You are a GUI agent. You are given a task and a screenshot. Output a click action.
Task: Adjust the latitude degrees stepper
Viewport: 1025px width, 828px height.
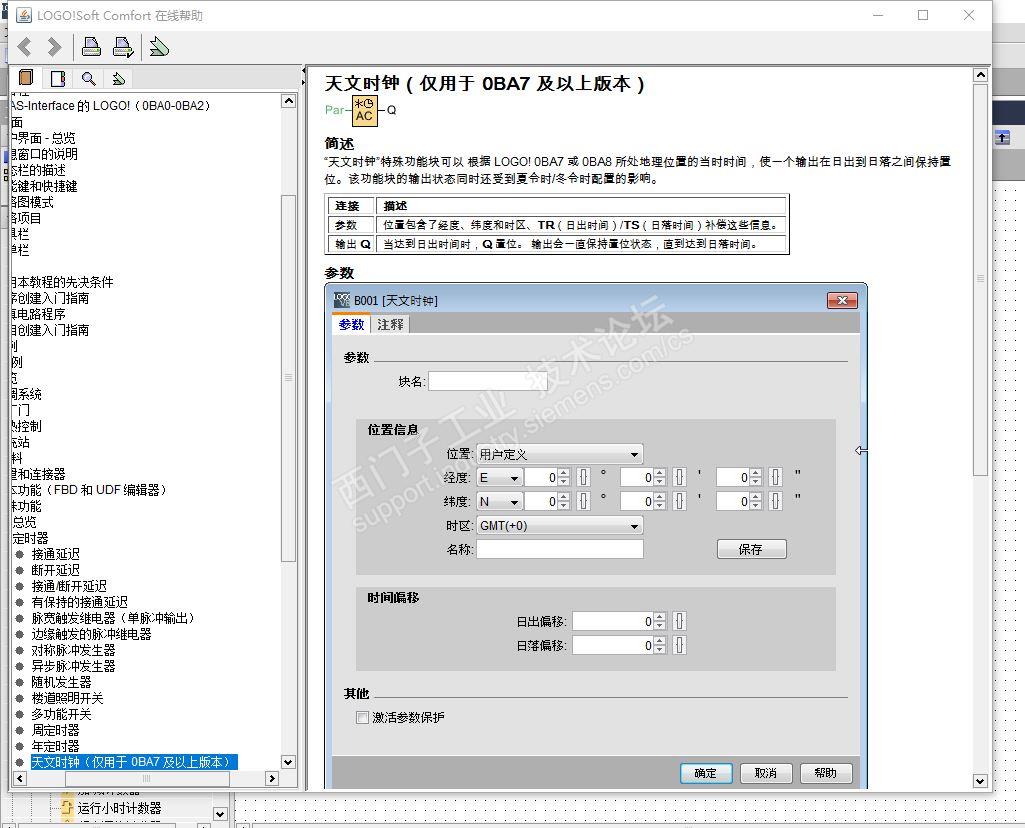tap(563, 502)
